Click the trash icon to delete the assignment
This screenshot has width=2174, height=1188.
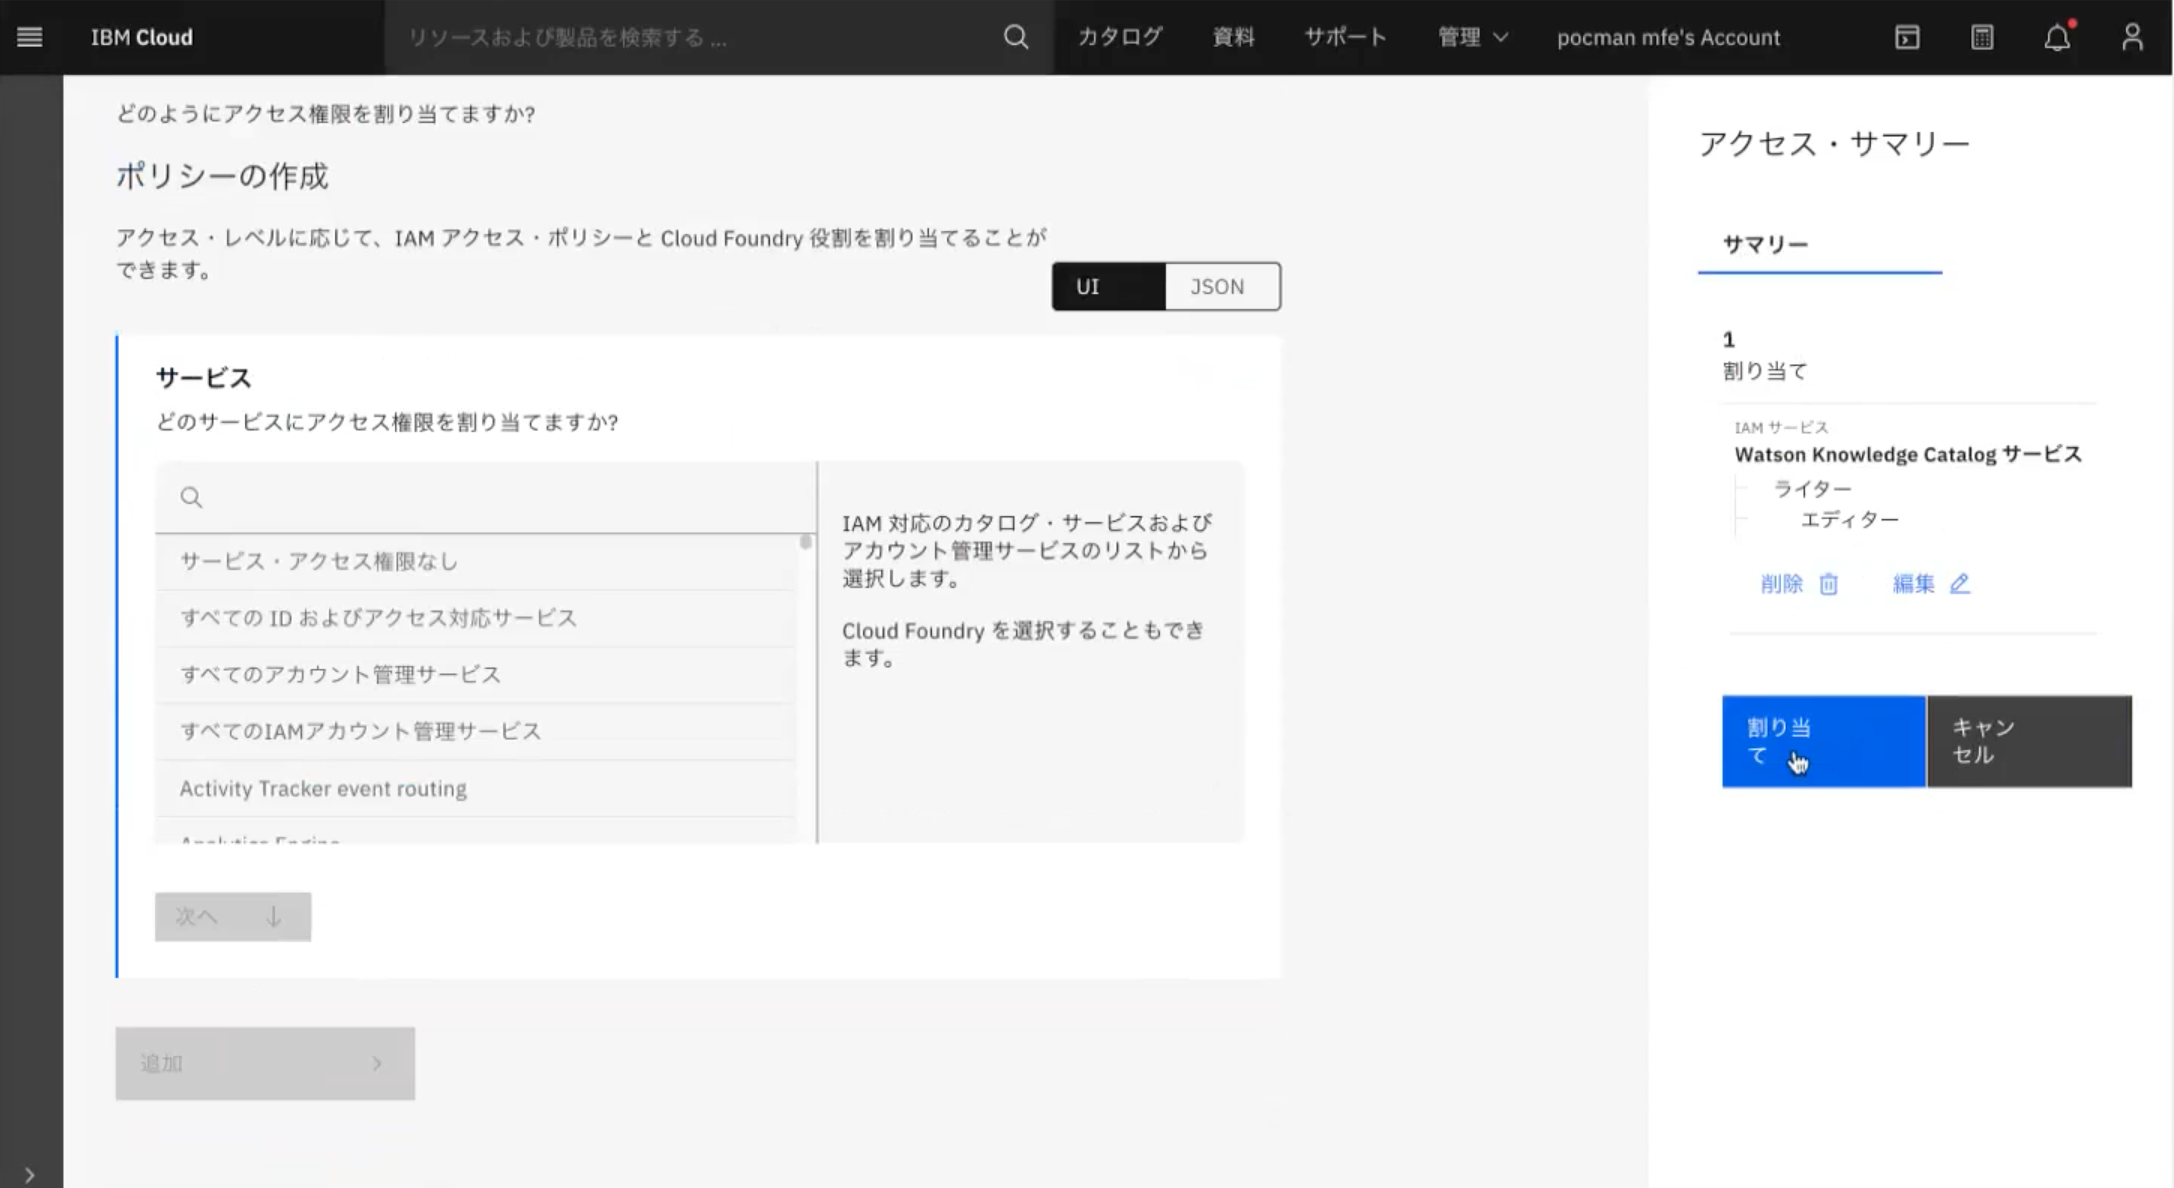pyautogui.click(x=1828, y=584)
